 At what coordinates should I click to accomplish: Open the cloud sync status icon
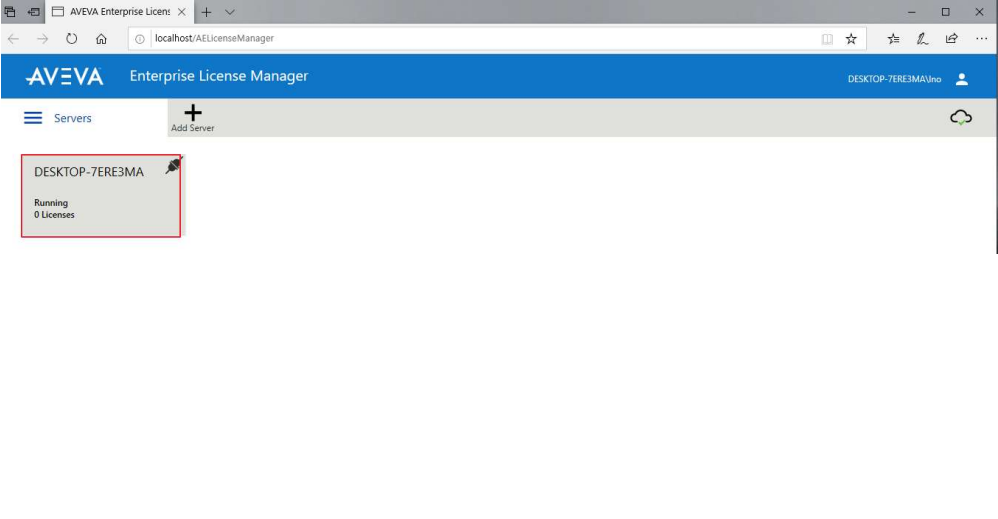pos(961,117)
